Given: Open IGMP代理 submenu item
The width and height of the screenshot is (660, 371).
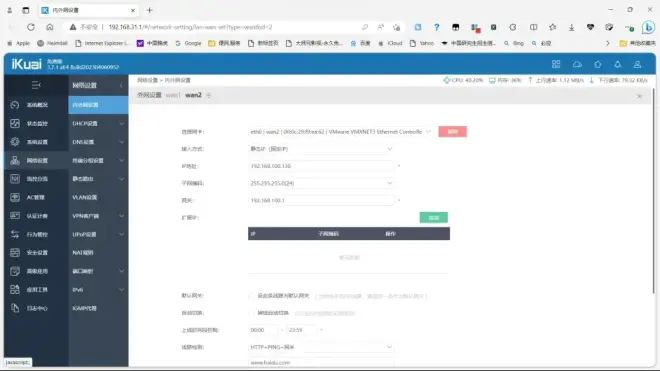Looking at the screenshot, I should 98,308.
